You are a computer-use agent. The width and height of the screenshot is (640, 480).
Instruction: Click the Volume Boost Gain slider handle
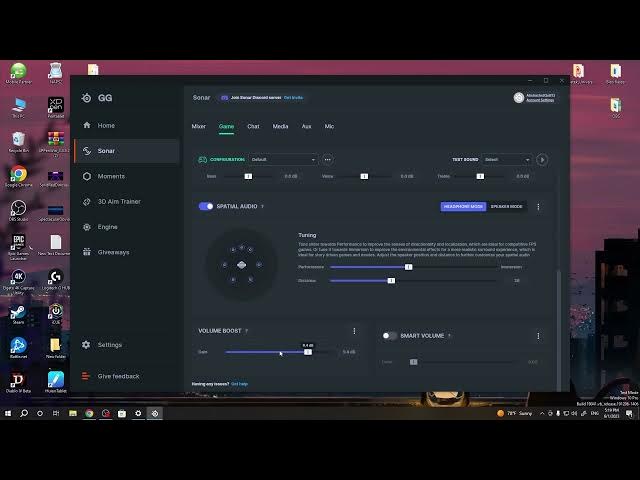pyautogui.click(x=308, y=352)
